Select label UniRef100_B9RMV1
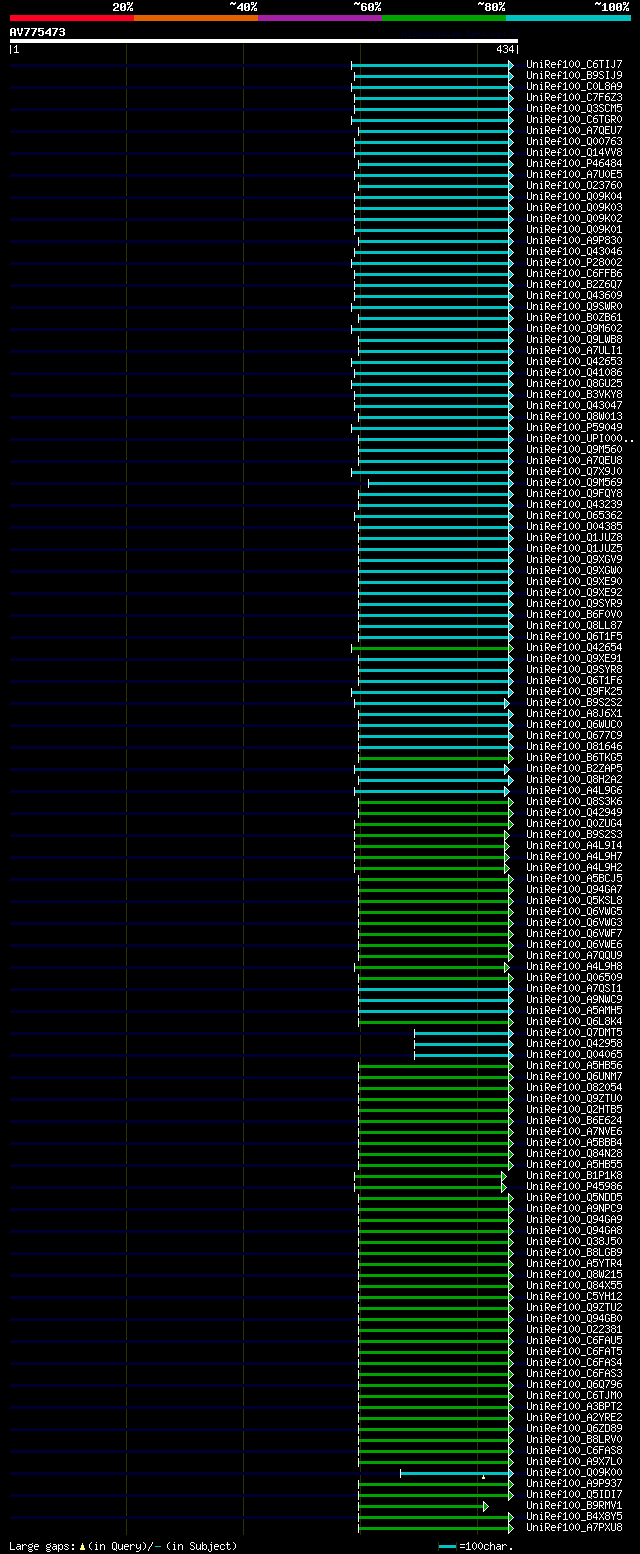This screenshot has height=1554, width=640. click(574, 1505)
